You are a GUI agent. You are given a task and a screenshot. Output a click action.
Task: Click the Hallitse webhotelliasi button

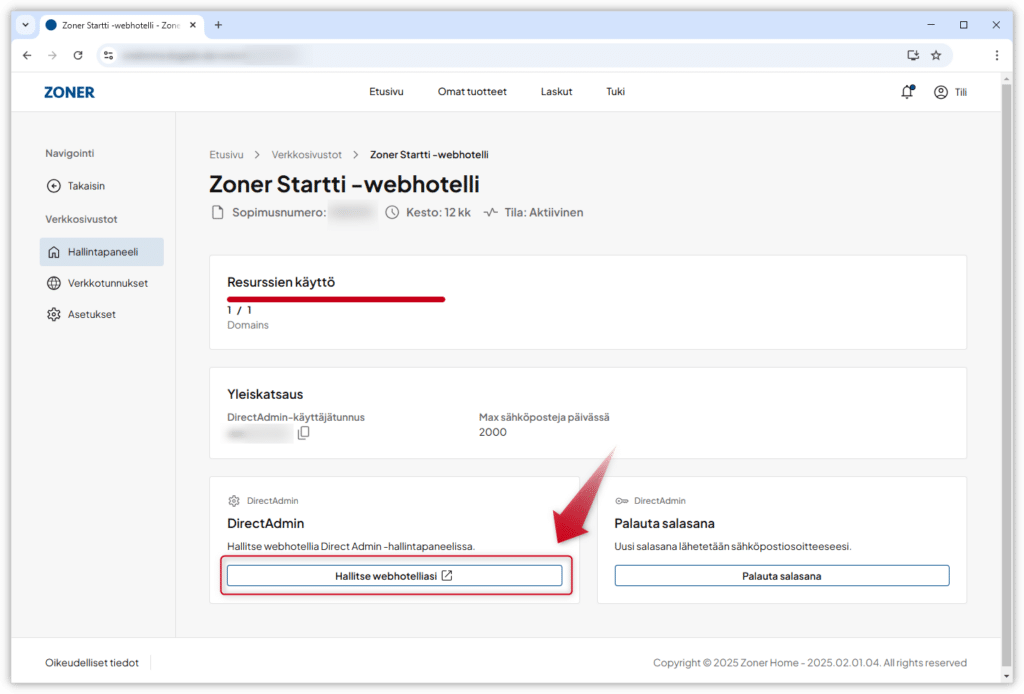click(x=394, y=576)
